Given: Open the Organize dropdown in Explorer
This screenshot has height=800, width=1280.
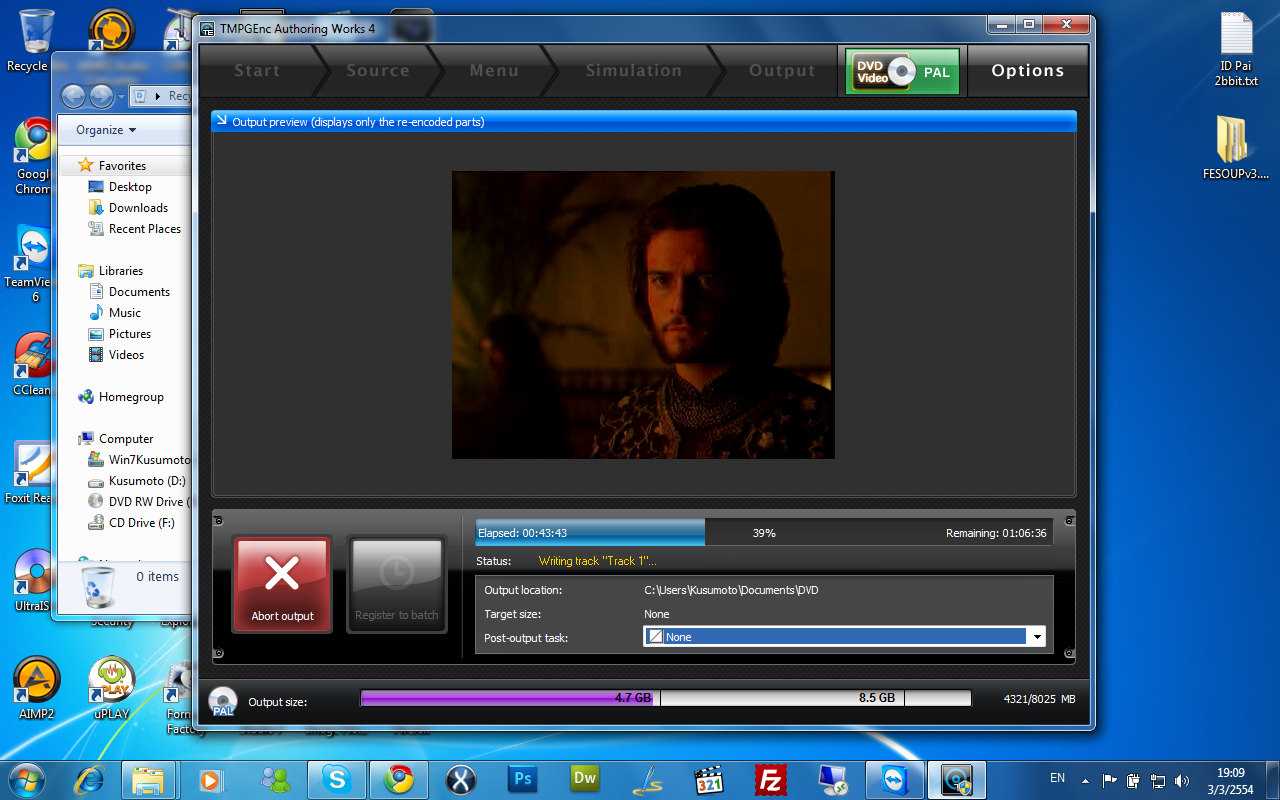Looking at the screenshot, I should click(106, 130).
